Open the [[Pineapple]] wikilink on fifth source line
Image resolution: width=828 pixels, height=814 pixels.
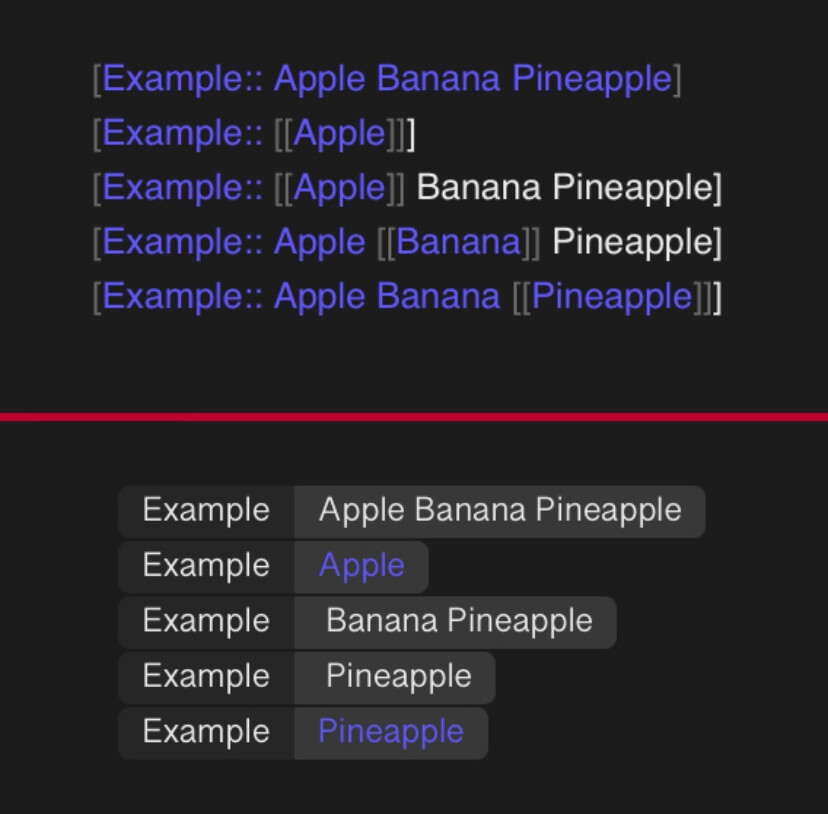(611, 297)
